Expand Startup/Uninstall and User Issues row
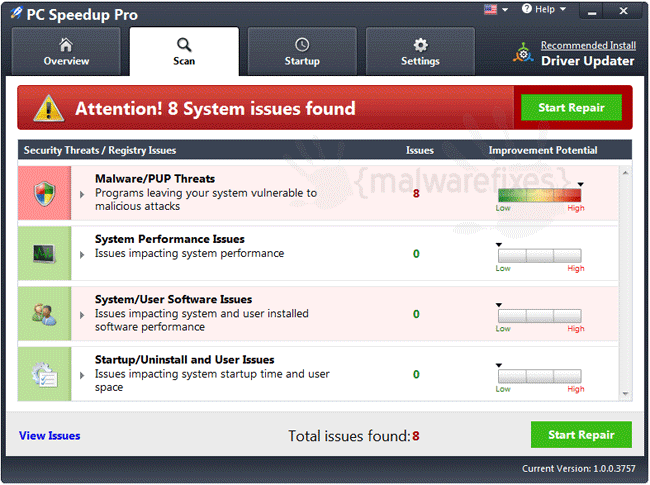 click(x=82, y=375)
